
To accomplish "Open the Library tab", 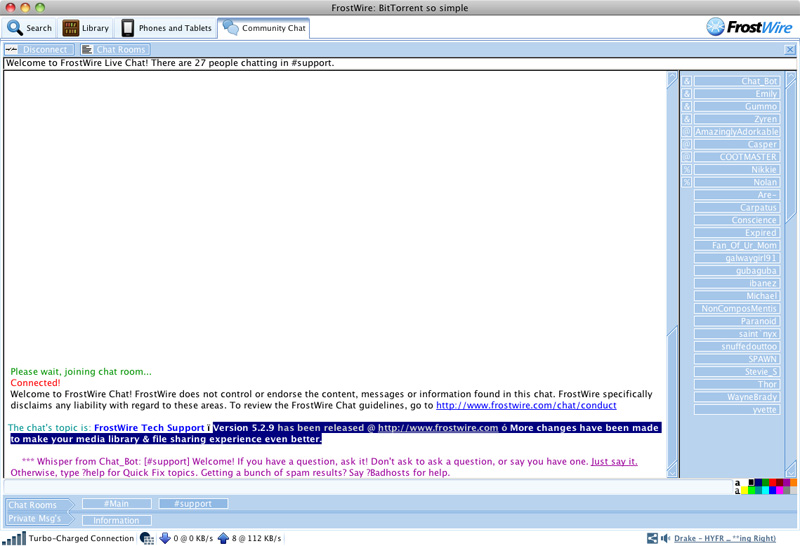I will (x=86, y=28).
